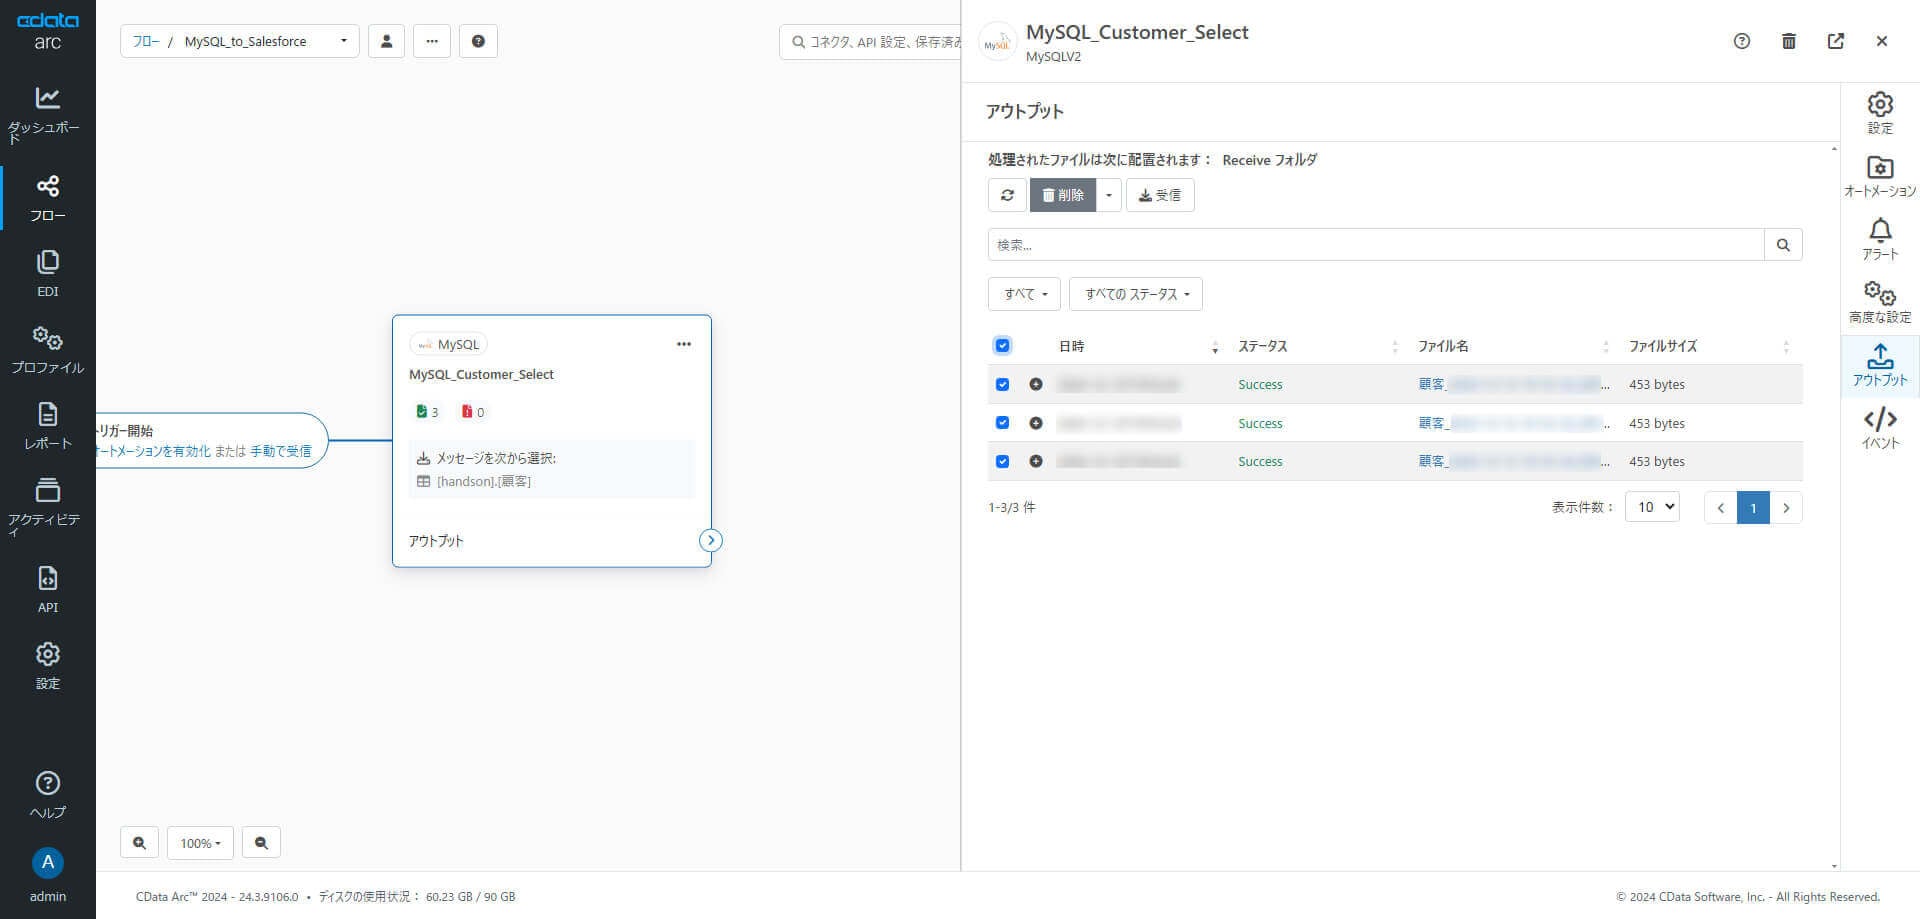Viewport: 1920px width, 919px height.
Task: Open 設定 settings in the left sidebar
Action: pos(47,666)
